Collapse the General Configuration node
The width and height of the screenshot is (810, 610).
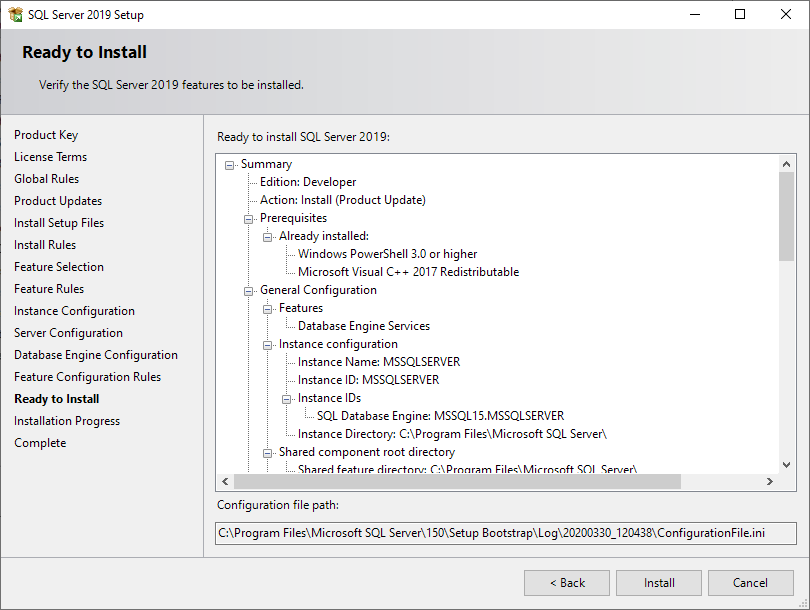(249, 291)
